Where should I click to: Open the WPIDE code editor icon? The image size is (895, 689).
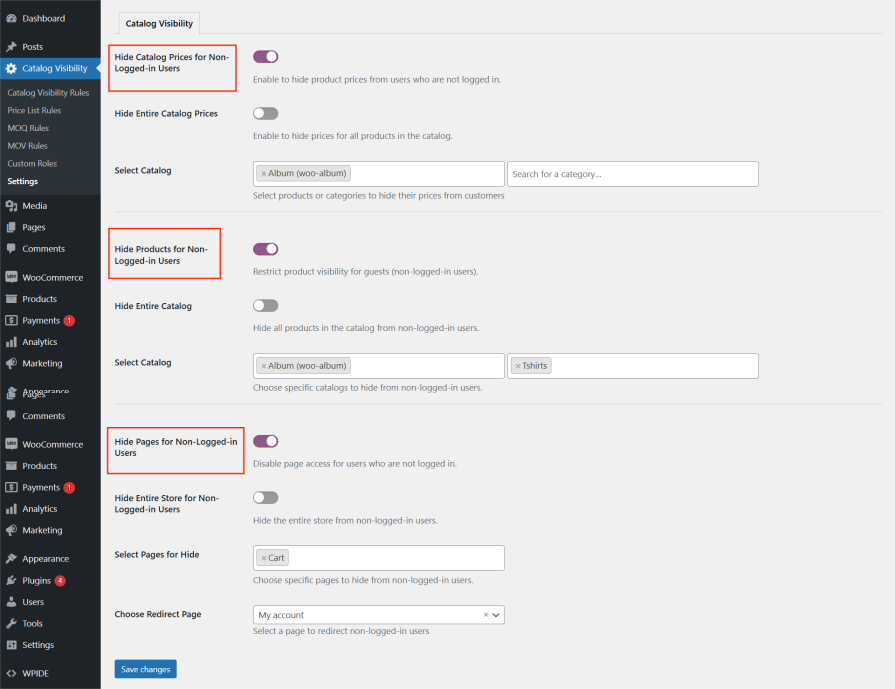pos(11,673)
